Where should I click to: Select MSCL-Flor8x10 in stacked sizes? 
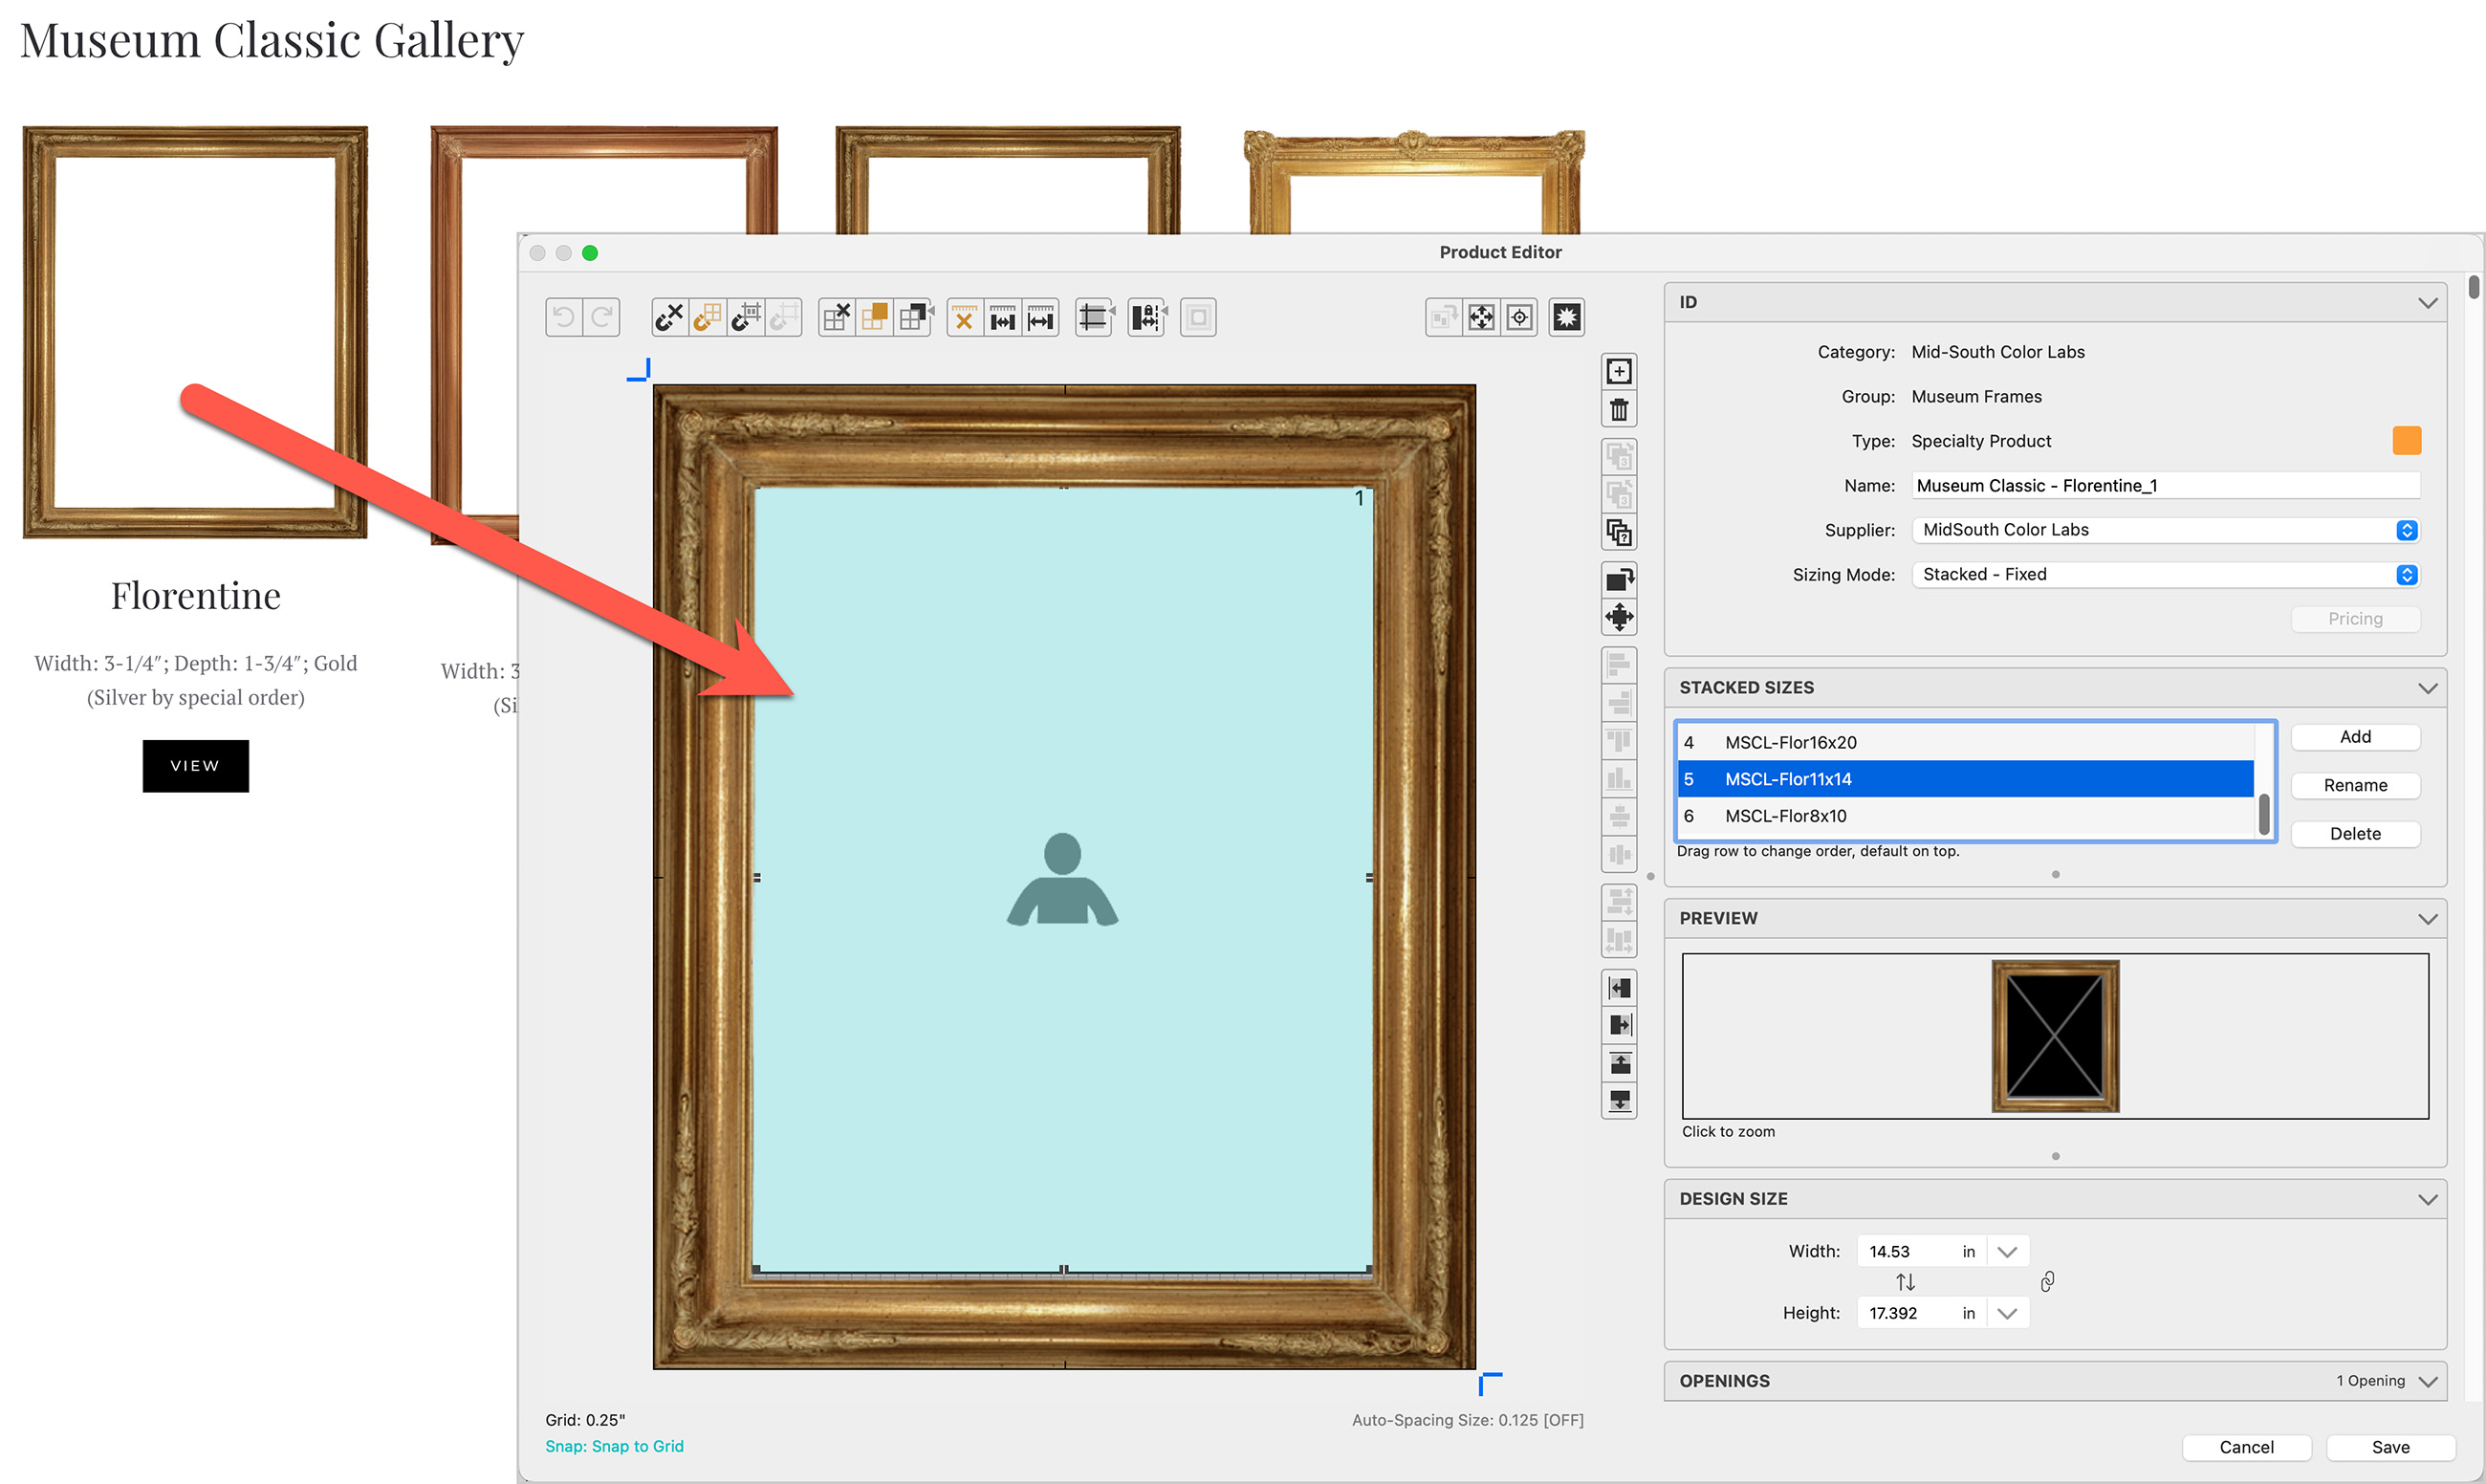(1785, 816)
